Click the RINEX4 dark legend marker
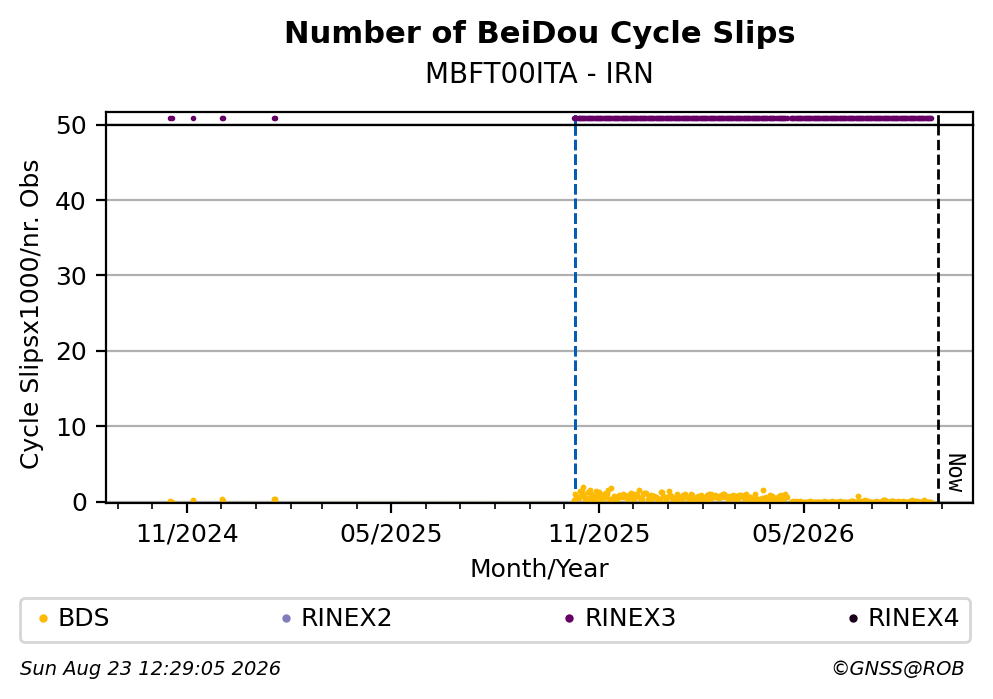The image size is (993, 699). click(x=853, y=619)
